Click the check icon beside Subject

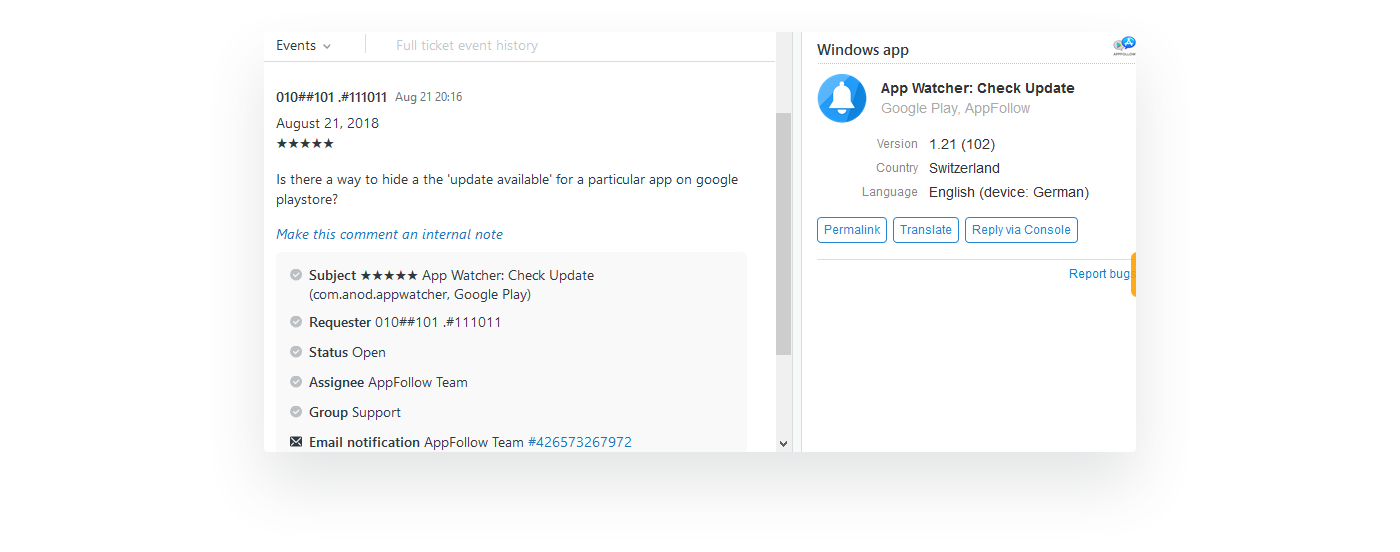(296, 275)
